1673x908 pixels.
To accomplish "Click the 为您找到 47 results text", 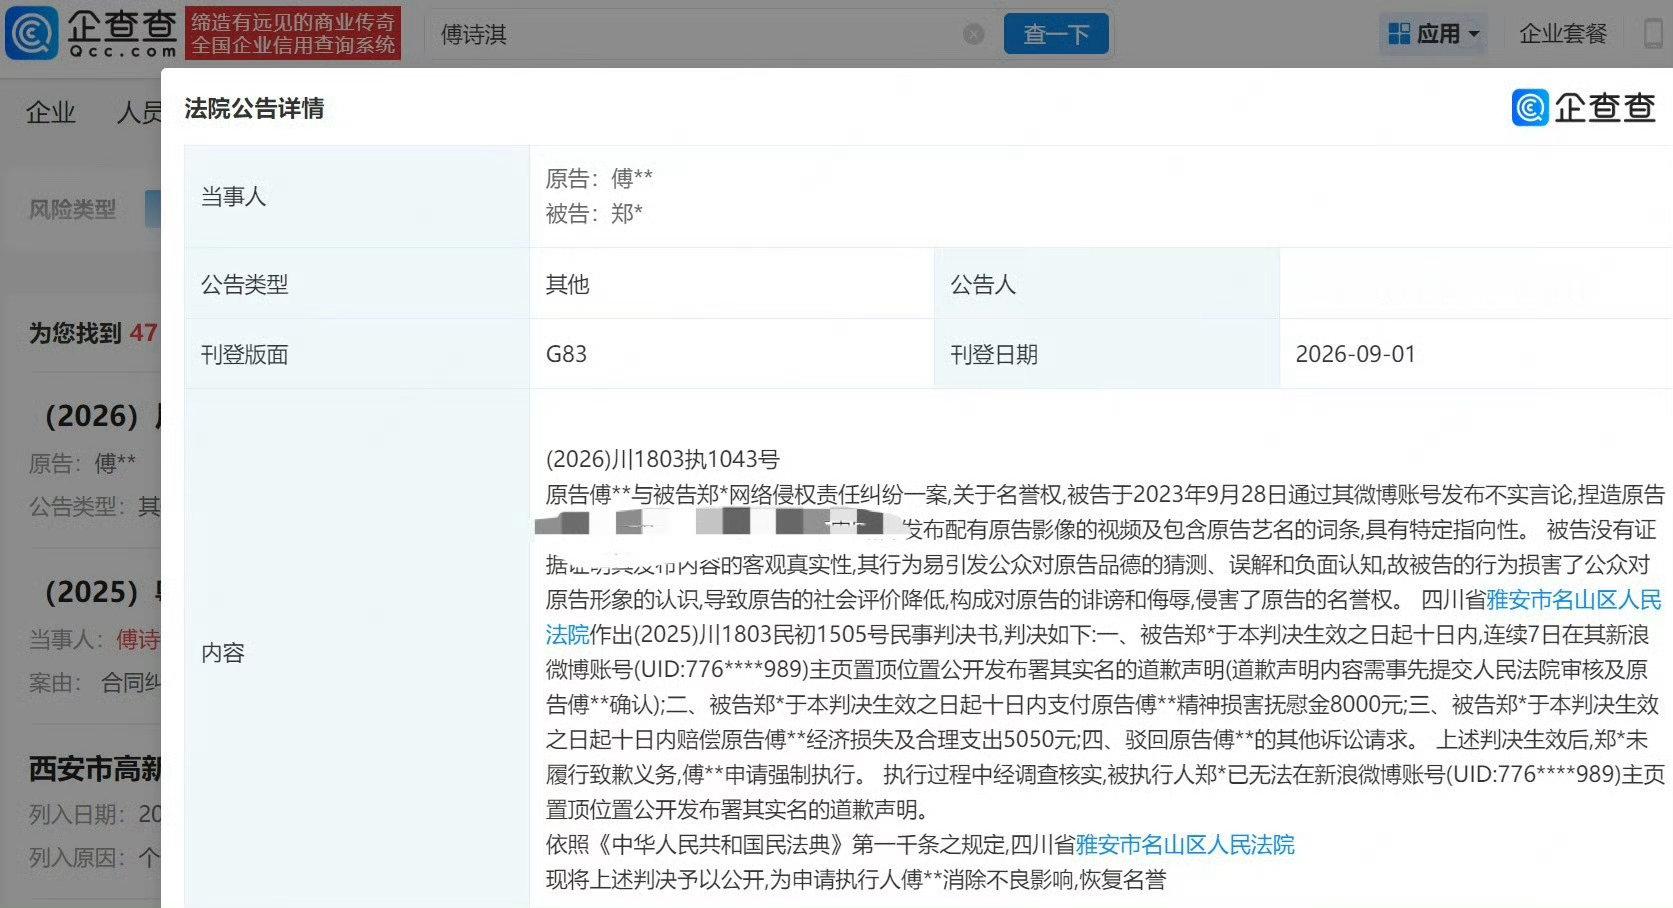I will 93,333.
